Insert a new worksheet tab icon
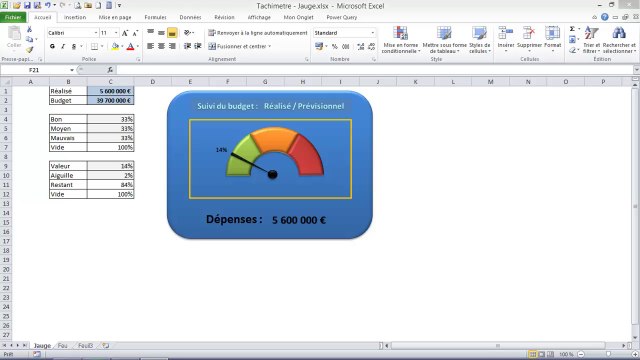 tap(106, 345)
